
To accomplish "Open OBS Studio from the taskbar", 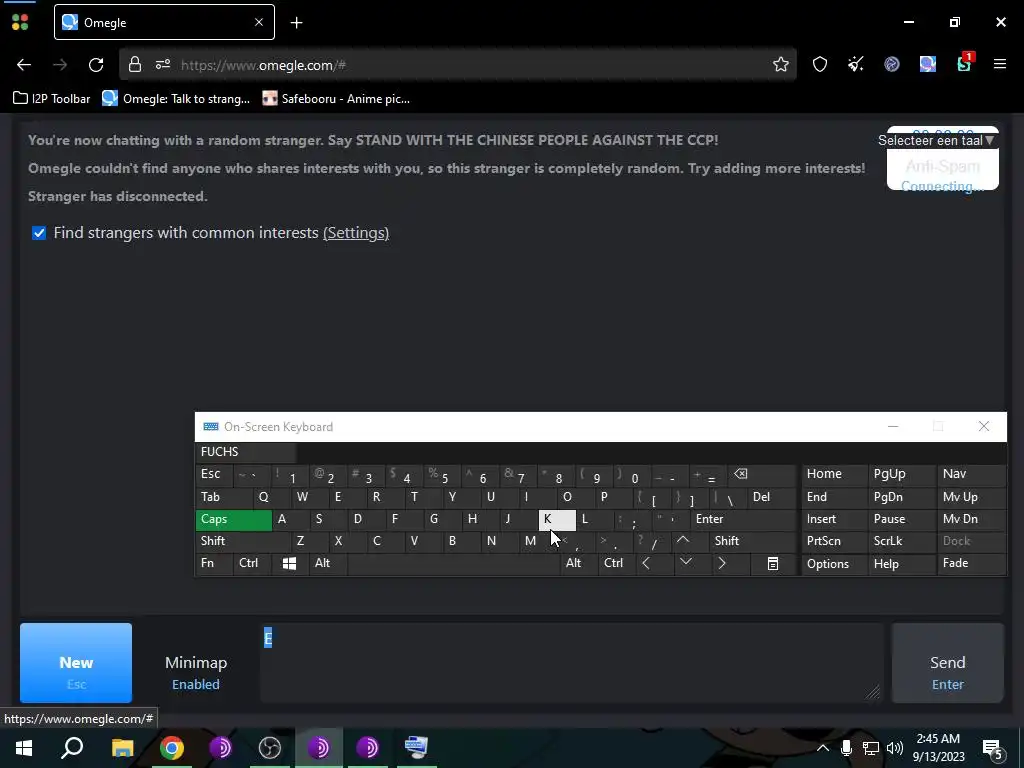I will [x=270, y=748].
